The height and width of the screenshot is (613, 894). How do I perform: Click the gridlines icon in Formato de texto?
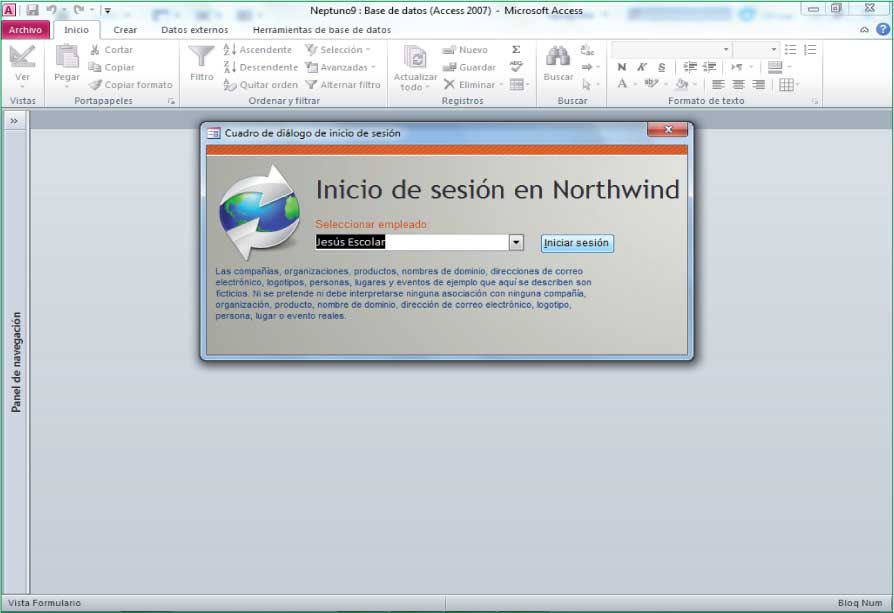pyautogui.click(x=786, y=84)
